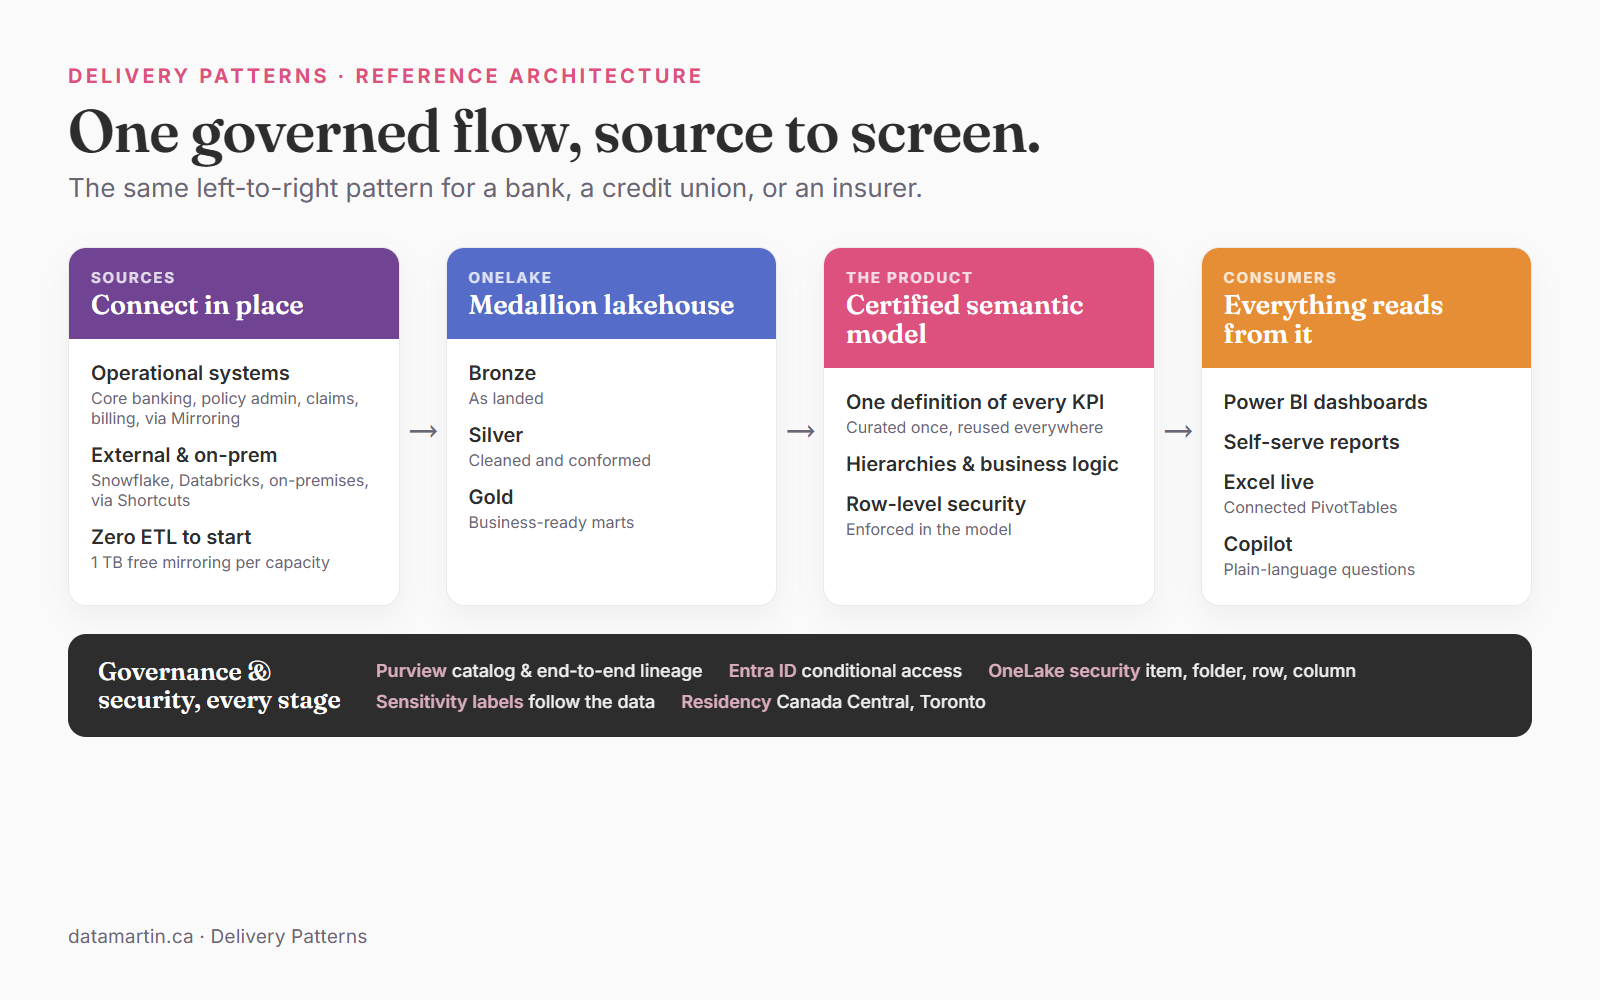Viewport: 1600px width, 1000px height.
Task: Click 'Power BI dashboards'
Action: pos(1325,402)
